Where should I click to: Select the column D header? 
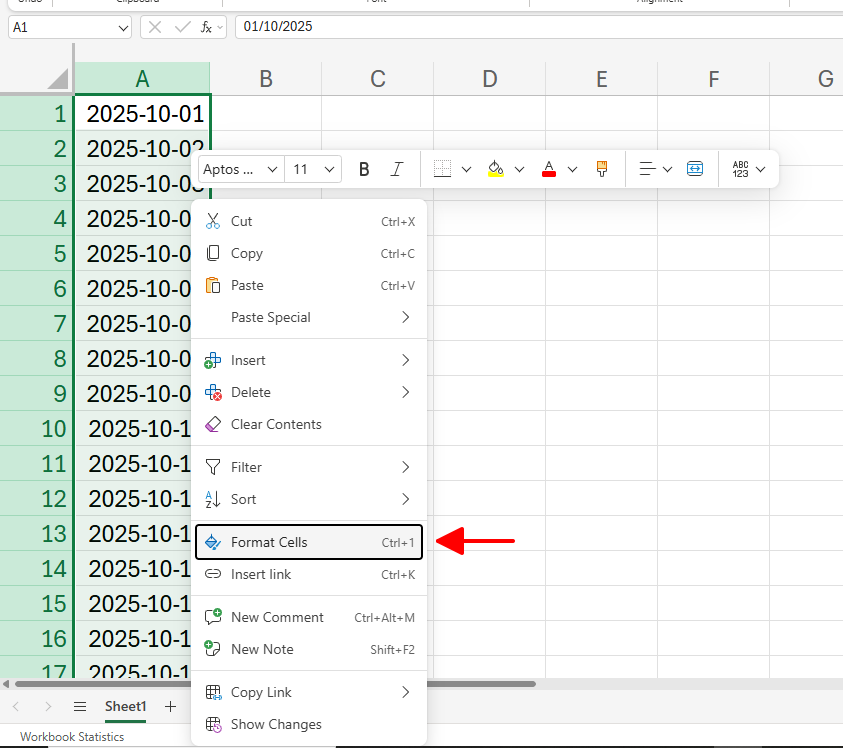(490, 79)
